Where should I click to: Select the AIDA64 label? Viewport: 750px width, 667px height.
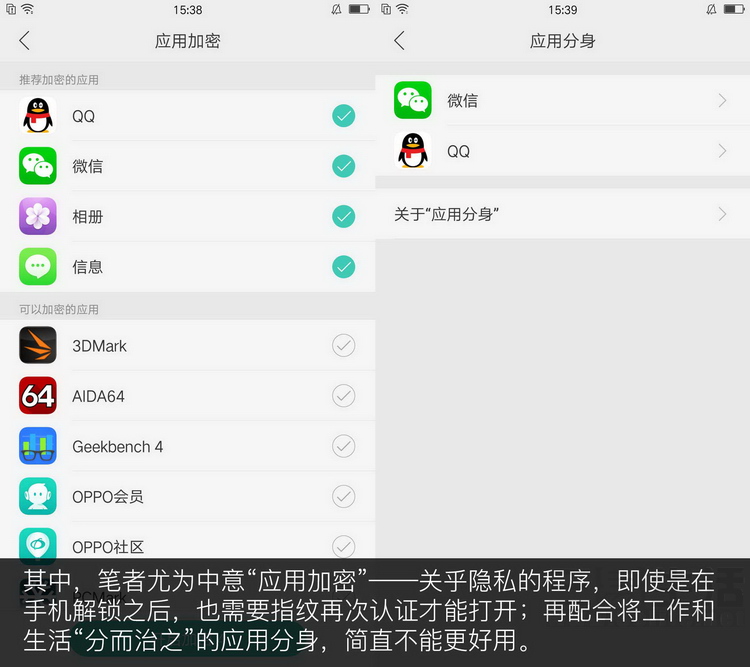[98, 396]
